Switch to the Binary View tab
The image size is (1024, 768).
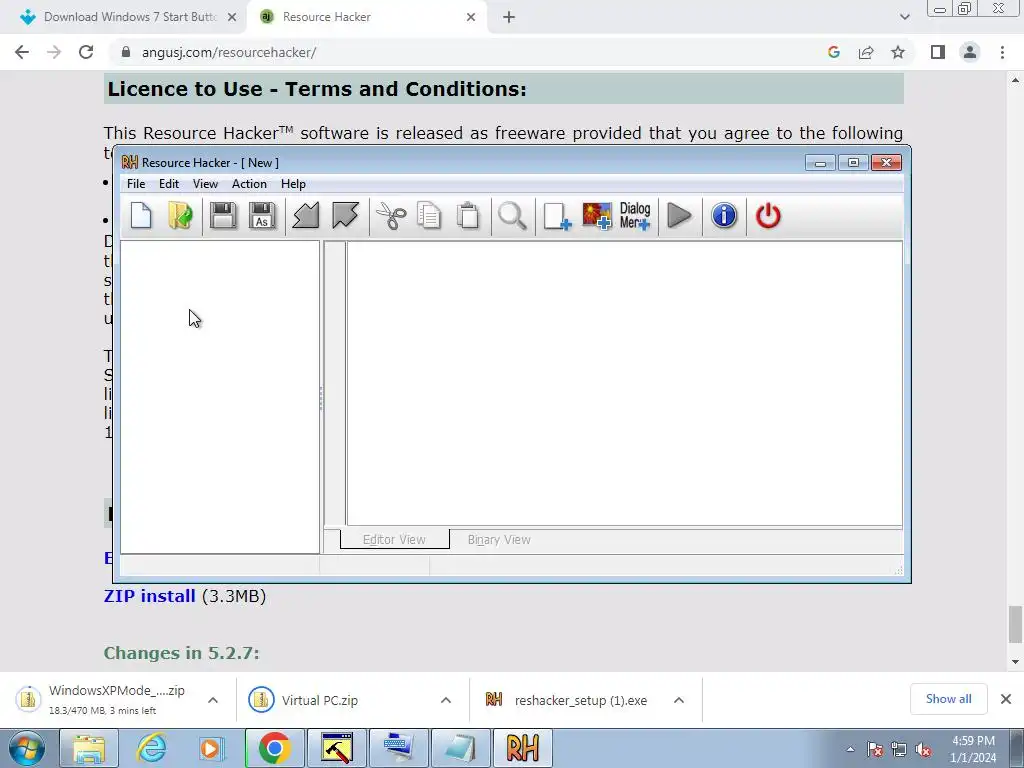tap(499, 539)
